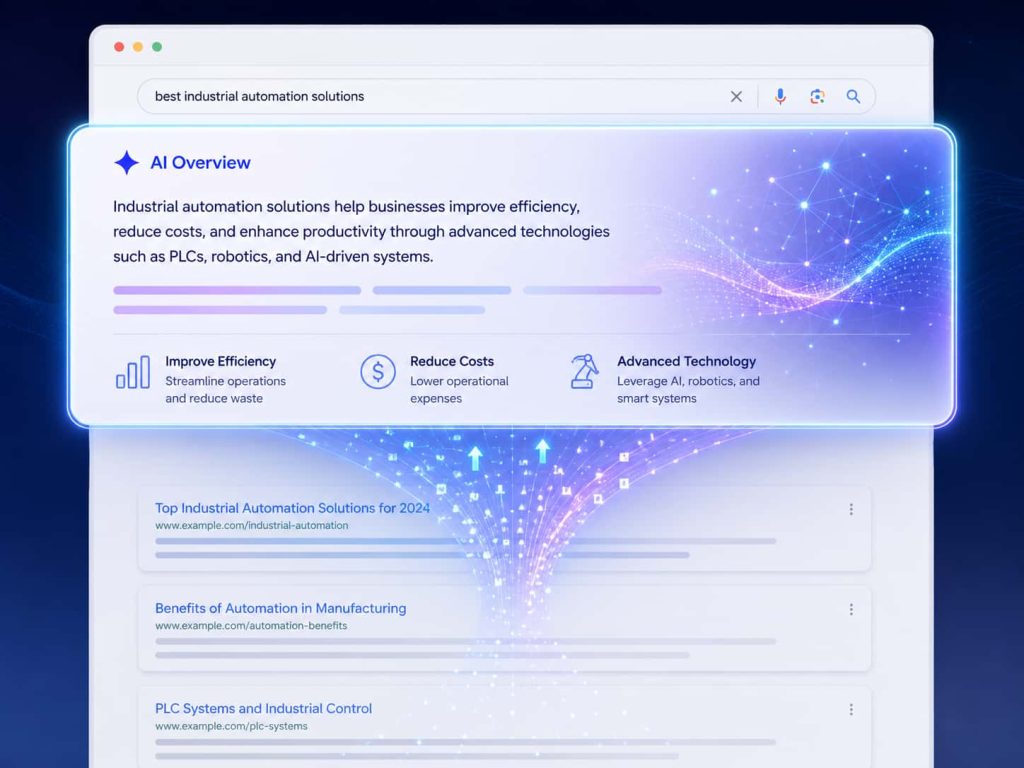Click 'Streamline operations and reduce waste' text
This screenshot has width=1024, height=768.
click(225, 390)
